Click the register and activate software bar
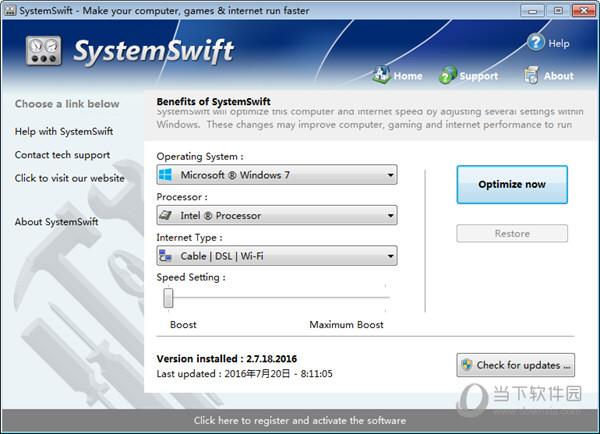This screenshot has width=600, height=434. 300,420
